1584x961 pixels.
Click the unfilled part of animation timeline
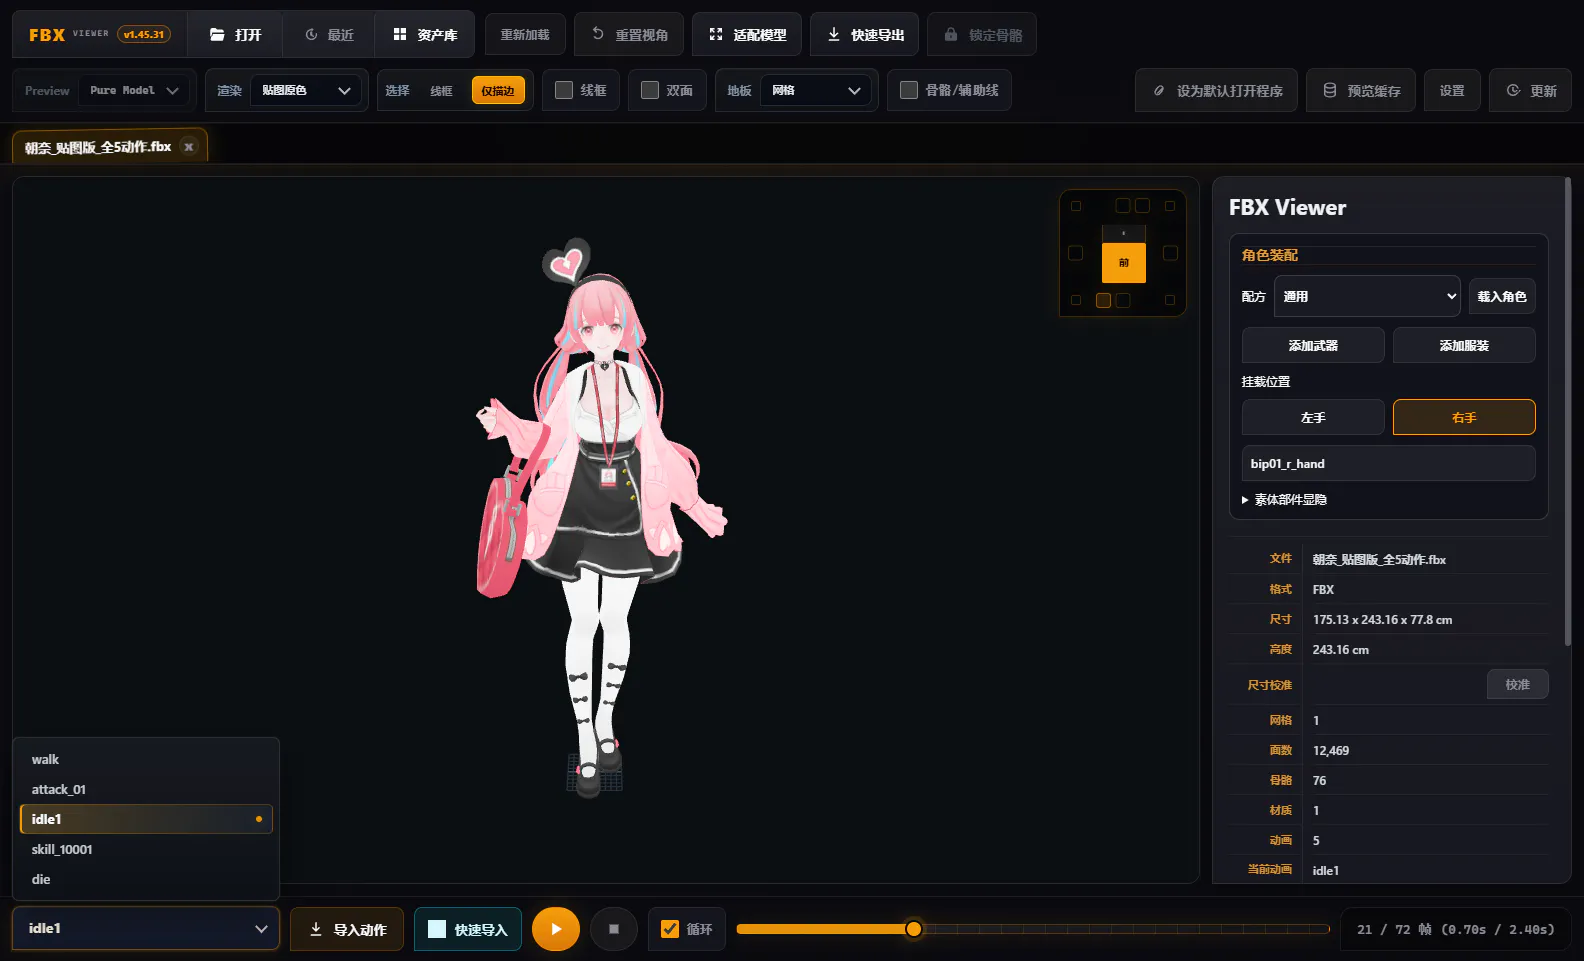(1125, 930)
